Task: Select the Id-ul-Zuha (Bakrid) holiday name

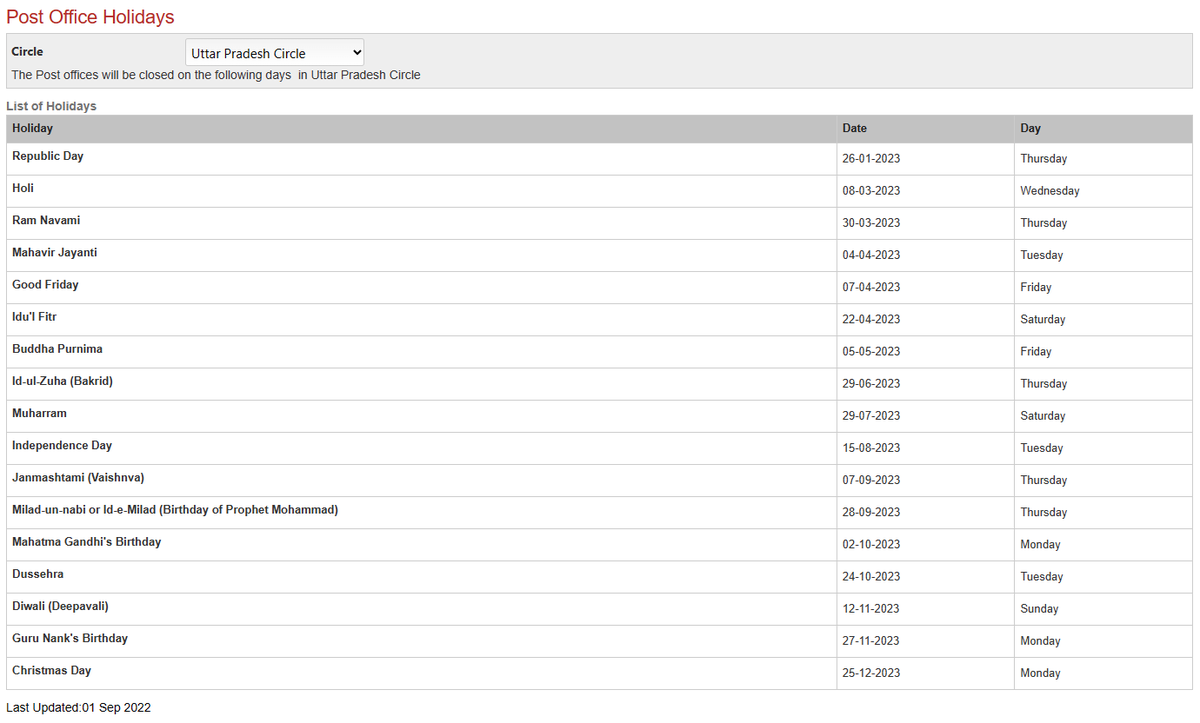Action: click(x=62, y=381)
